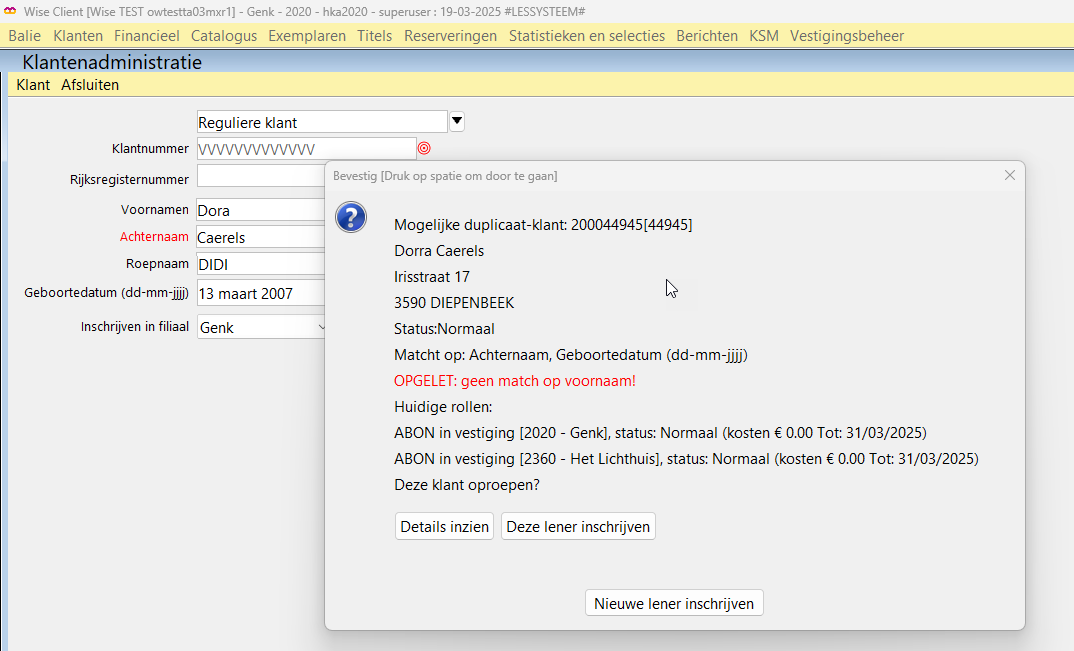Click the 3590 DIEPENBEEK line
The image size is (1074, 651).
454,303
